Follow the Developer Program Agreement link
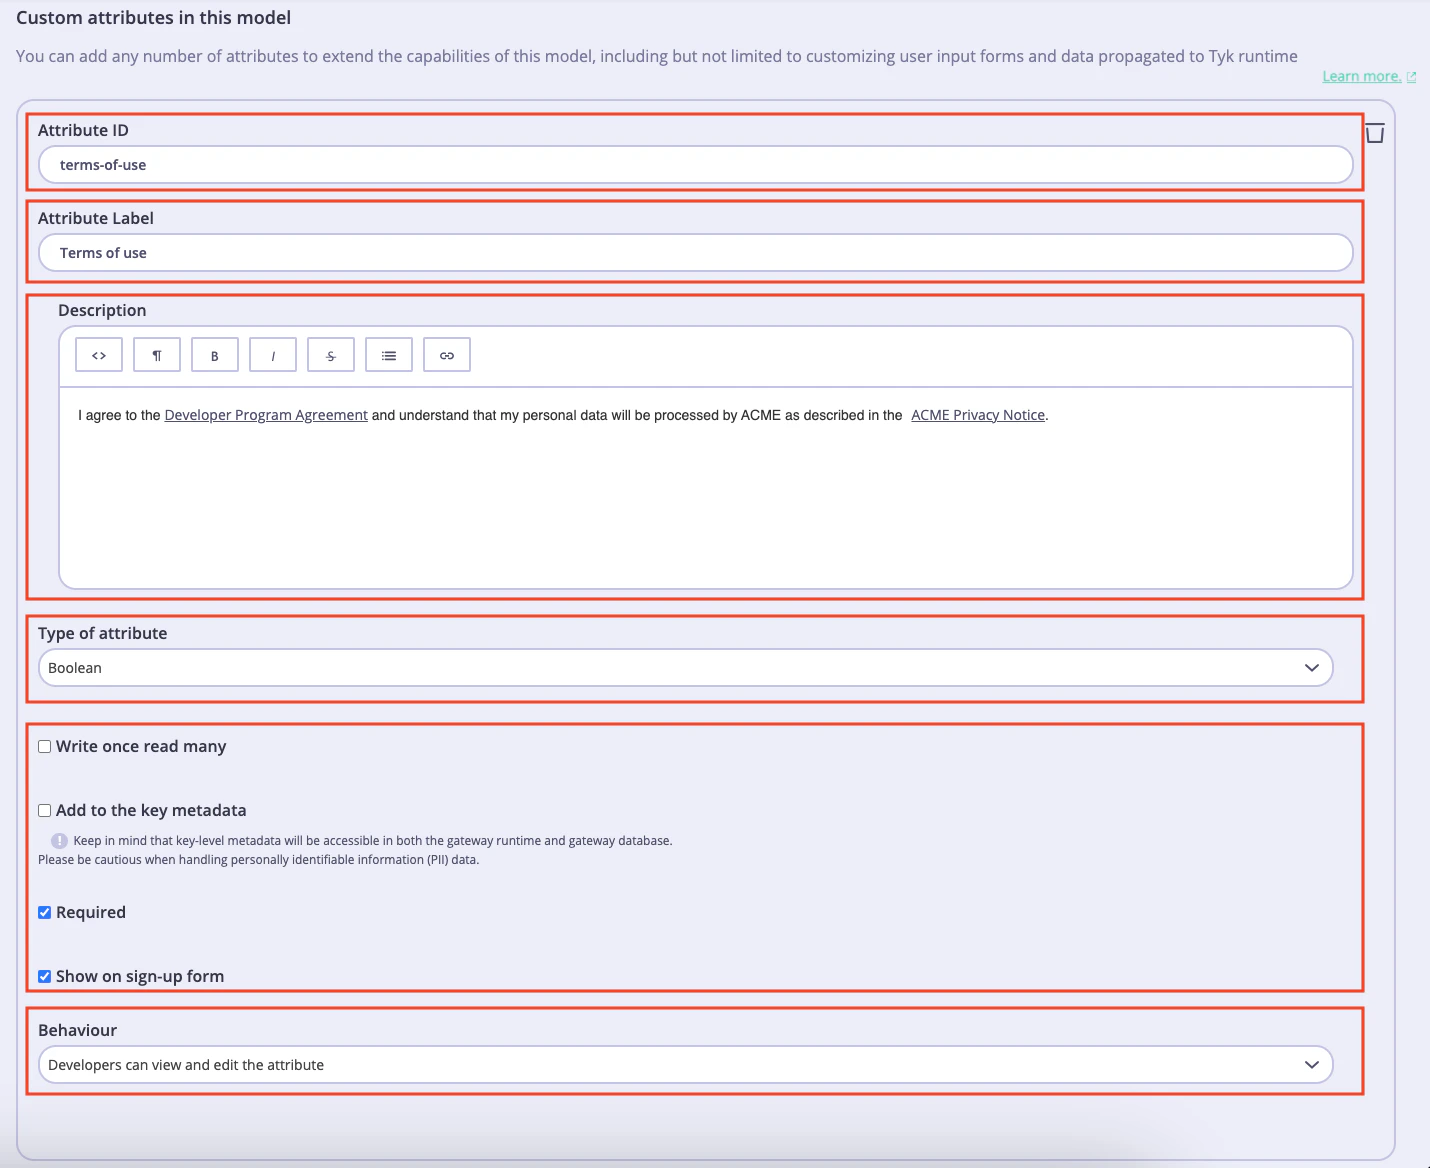1430x1168 pixels. tap(265, 414)
